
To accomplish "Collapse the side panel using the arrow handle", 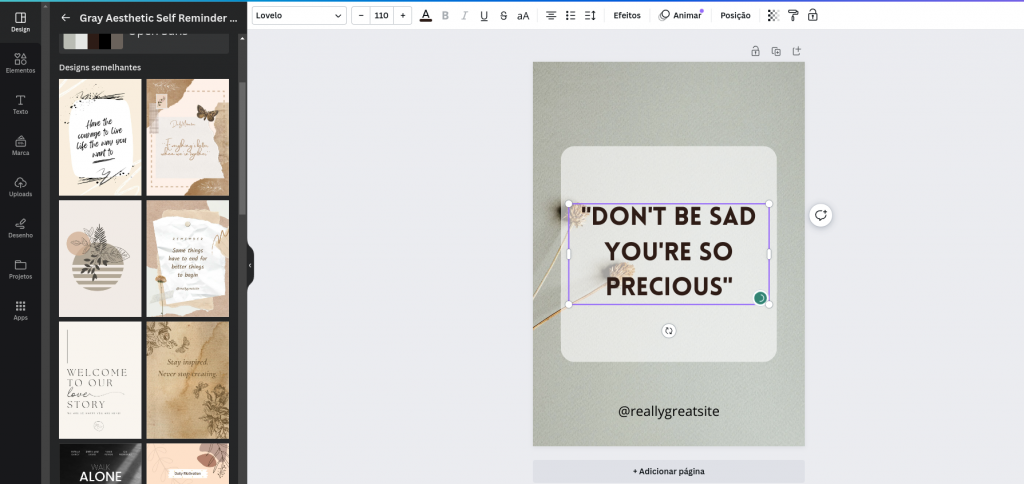I will [250, 265].
